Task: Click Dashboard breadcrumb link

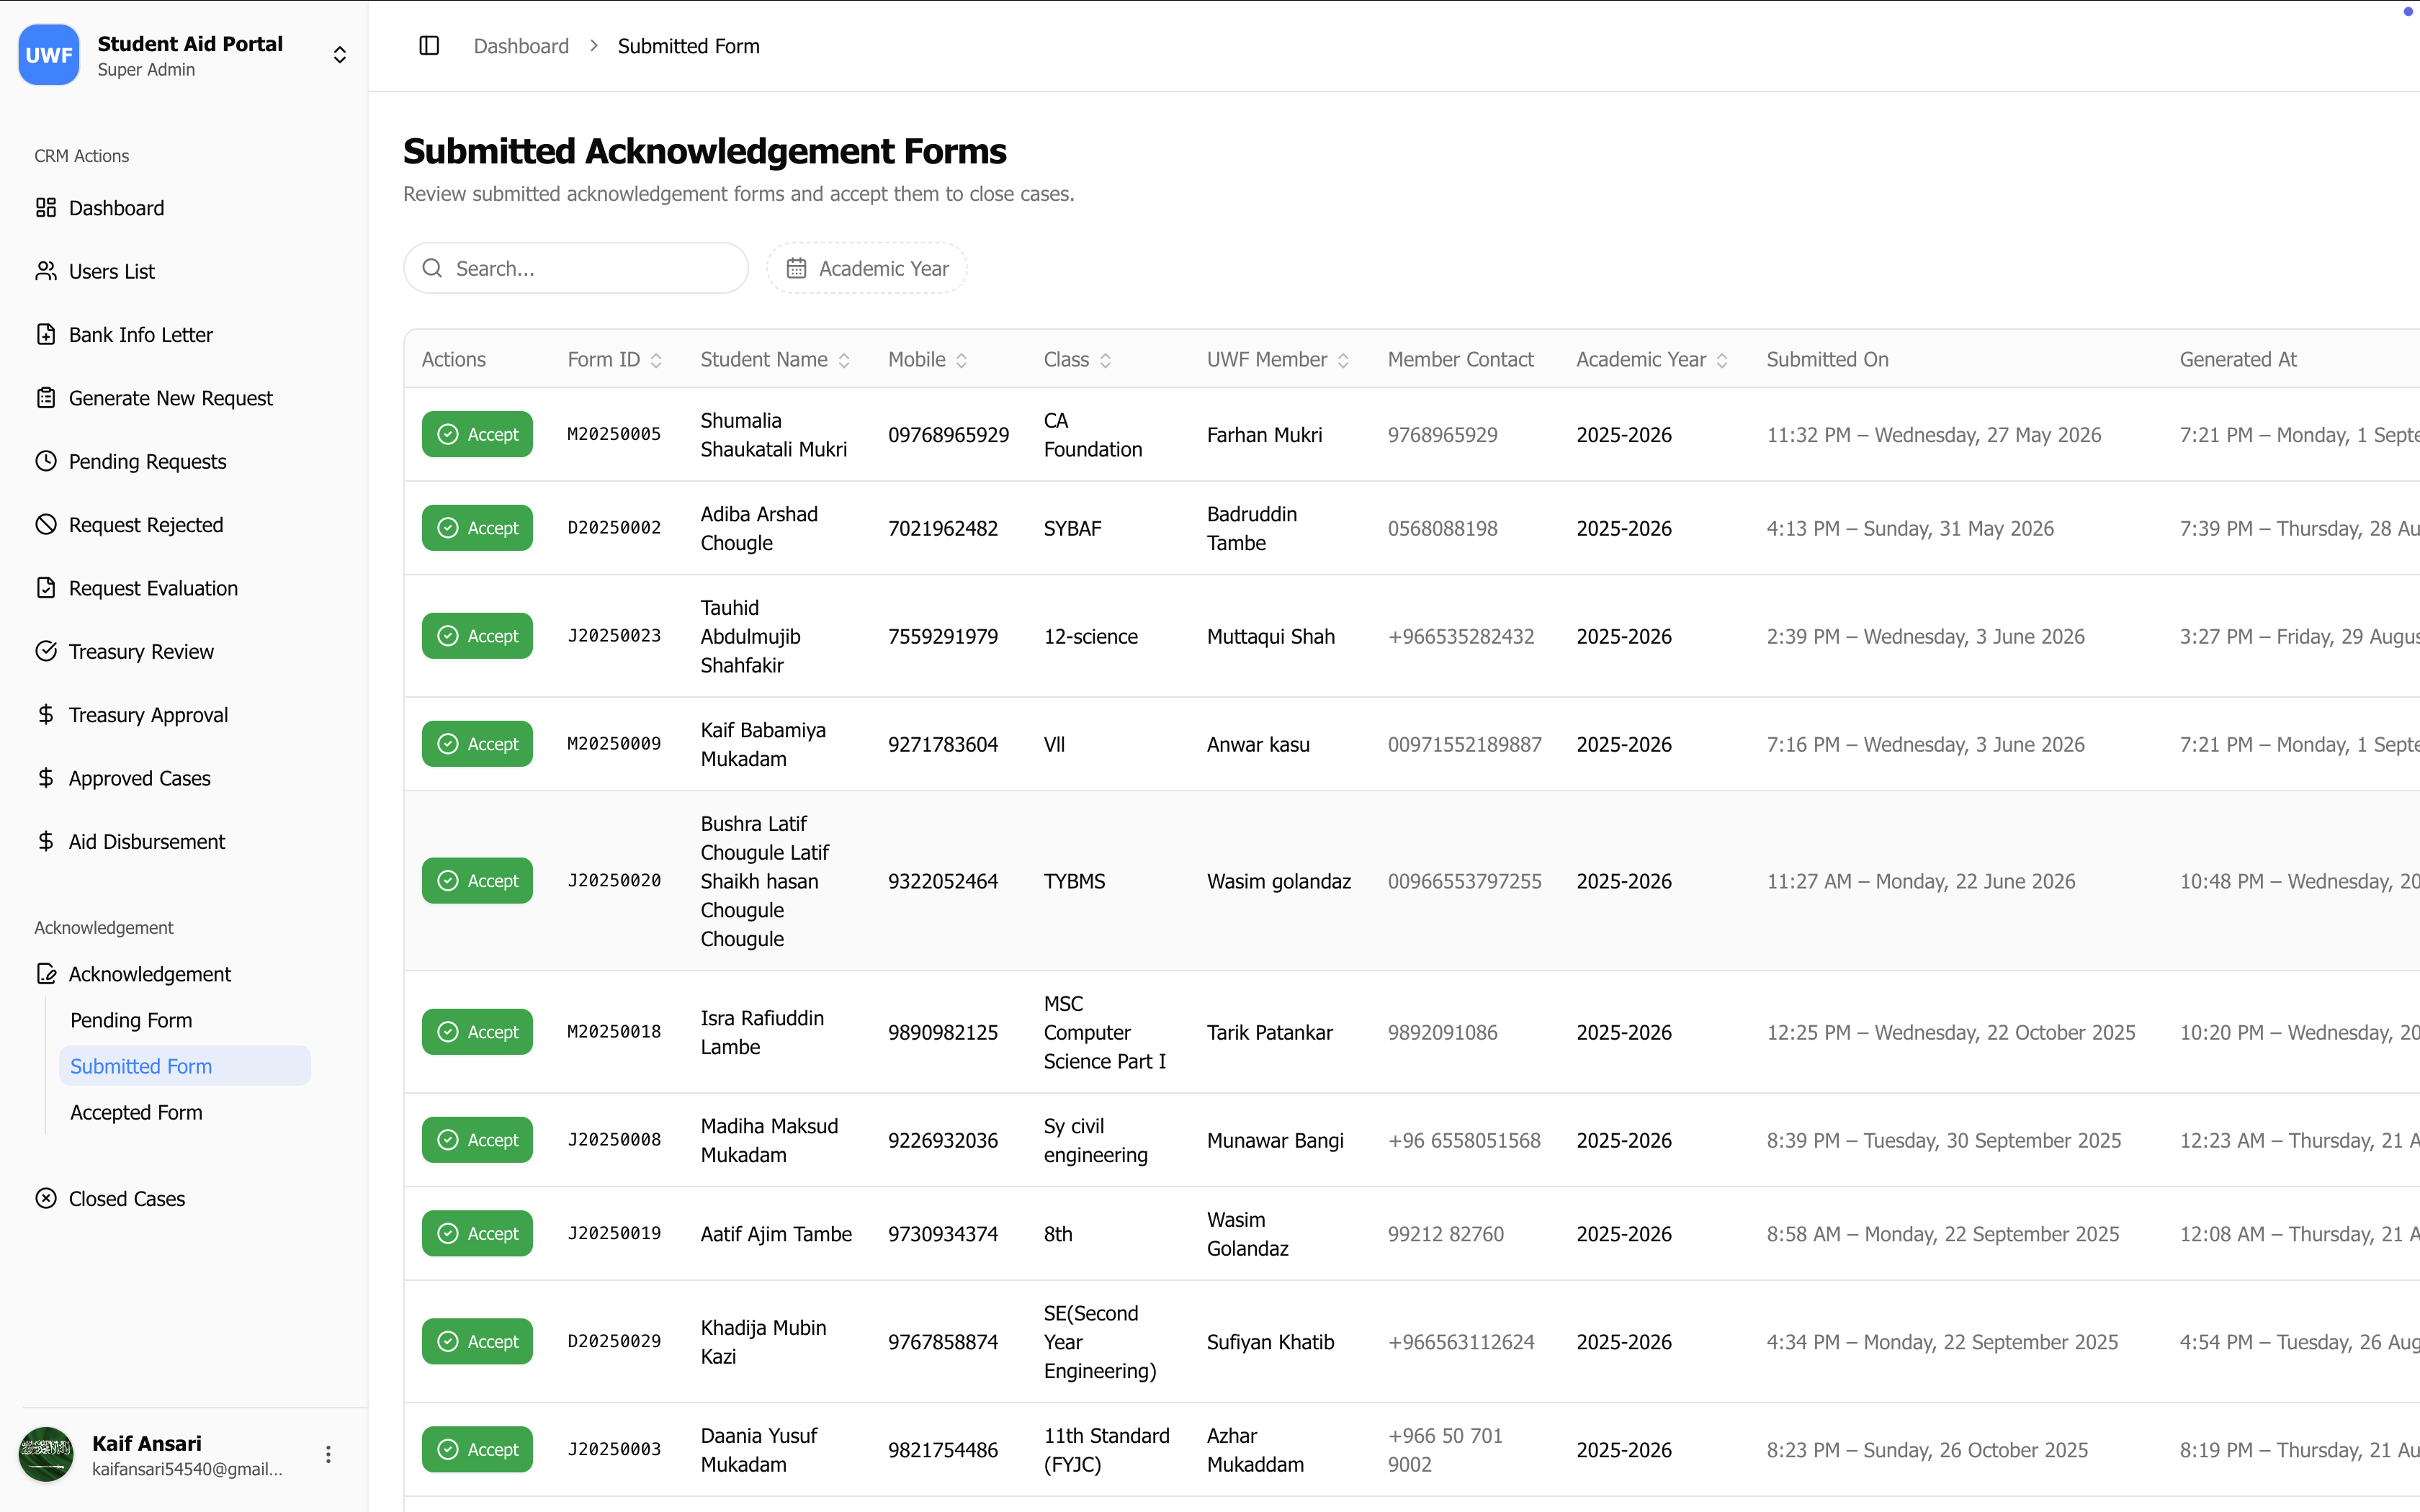Action: (x=521, y=46)
